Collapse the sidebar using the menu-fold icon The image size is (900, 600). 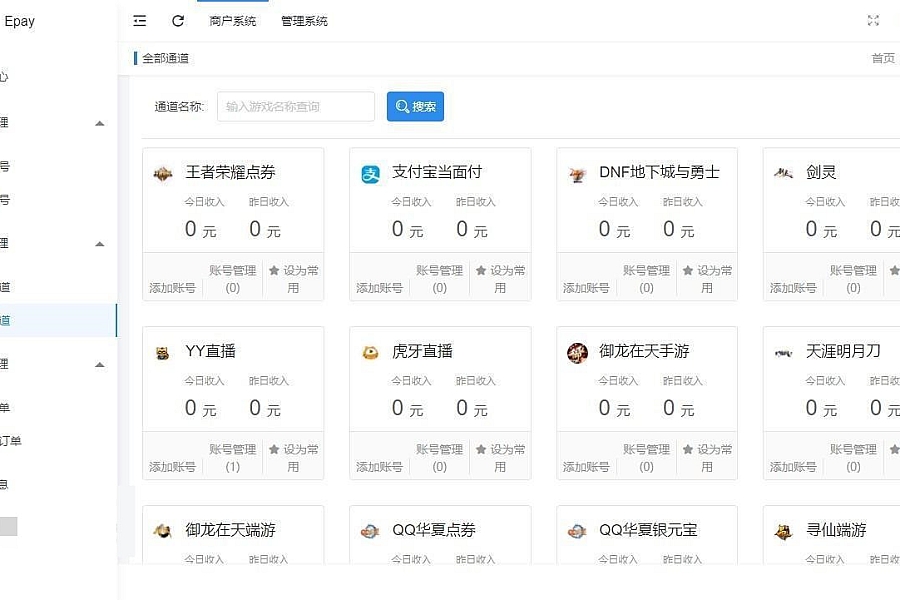139,21
